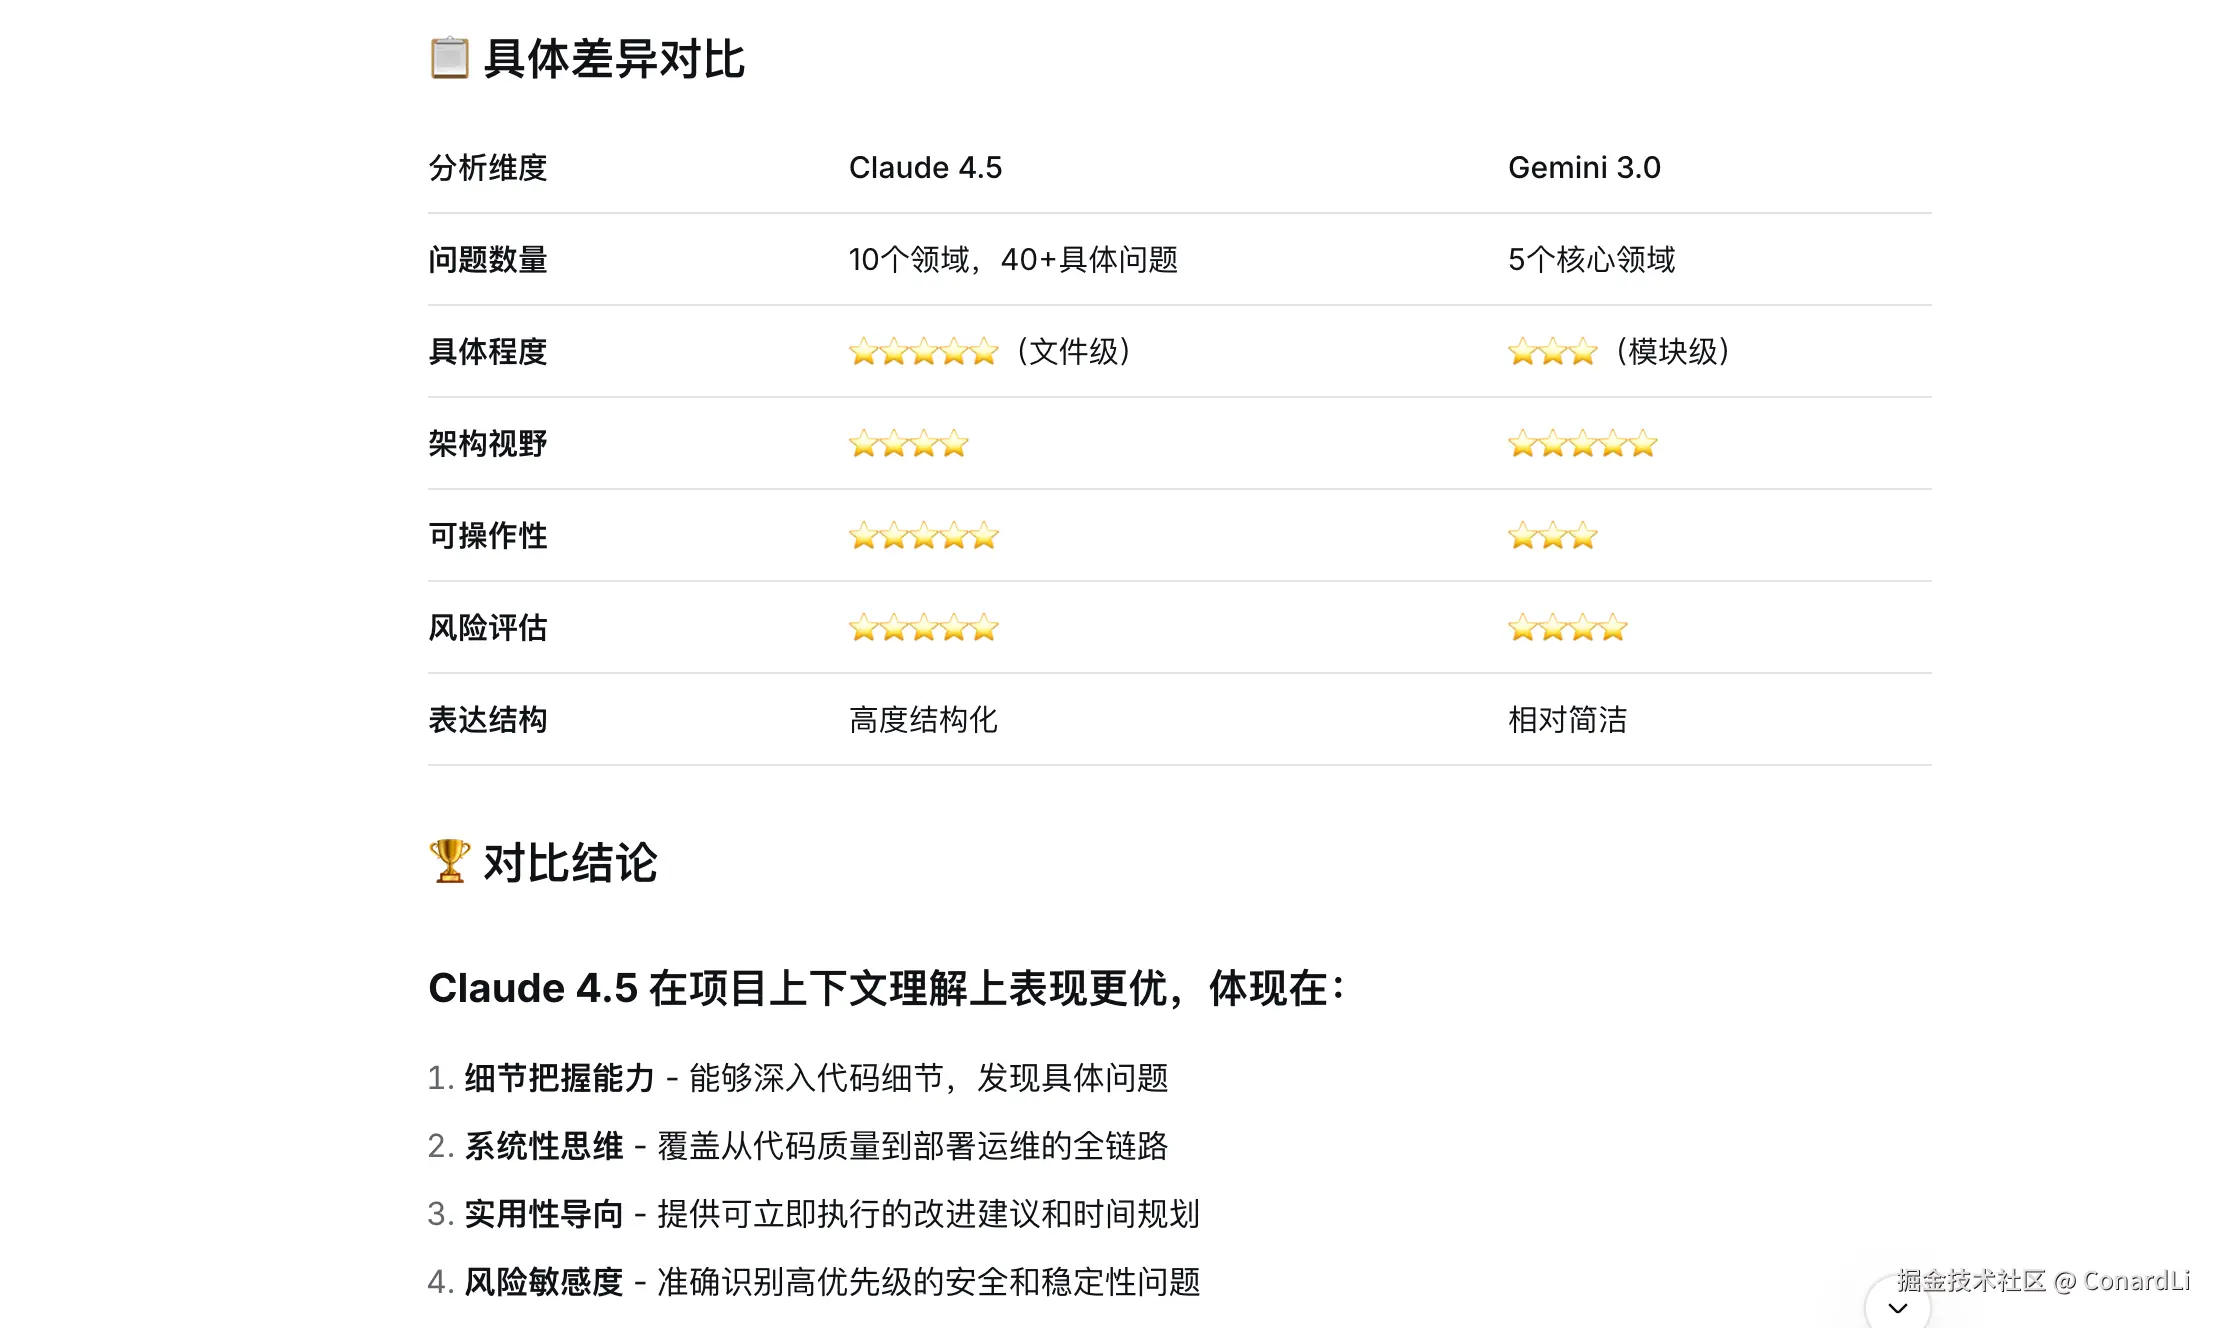The height and width of the screenshot is (1328, 2224).
Task: Click the 风险敏感度 list item
Action: (543, 1282)
